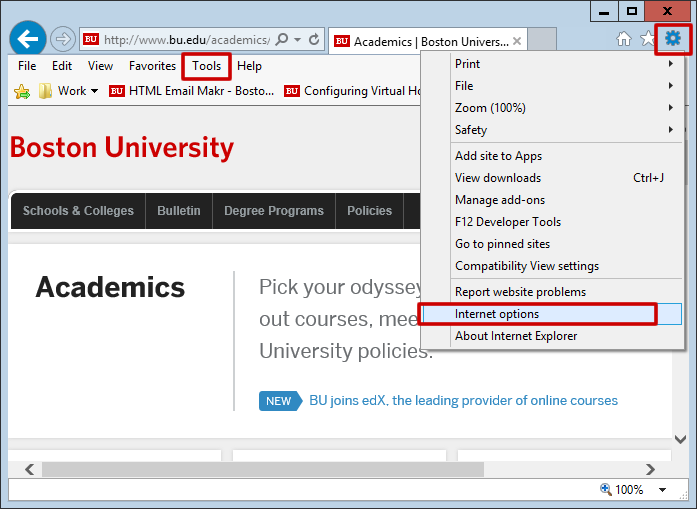697x509 pixels.
Task: Click the Boston University heading link
Action: coord(122,148)
